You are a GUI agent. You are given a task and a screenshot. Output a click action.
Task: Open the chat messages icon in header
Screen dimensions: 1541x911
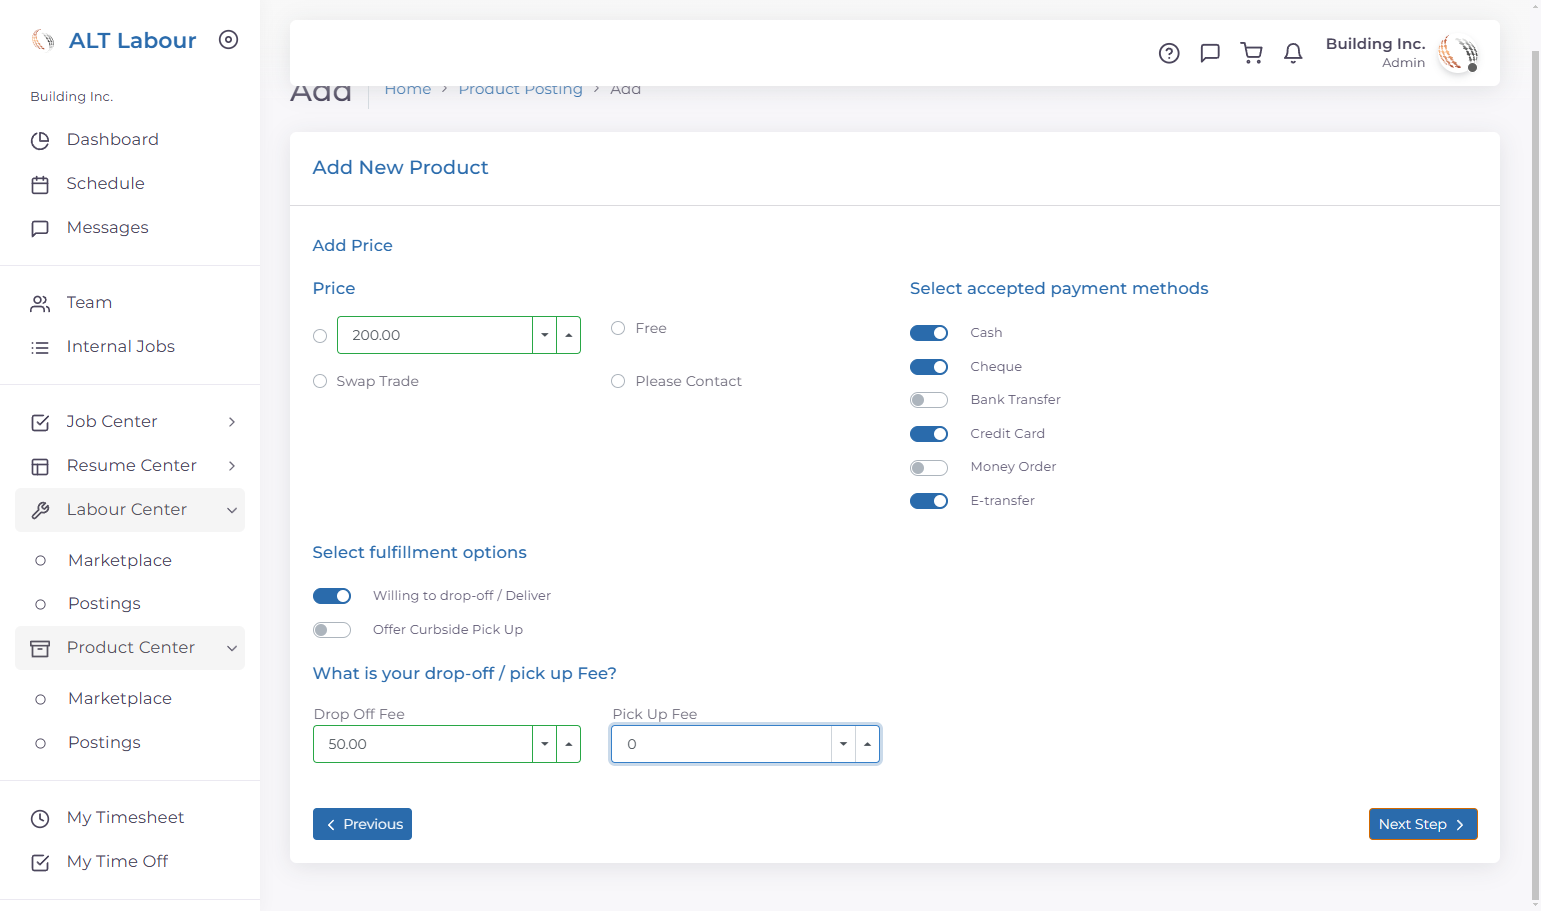pyautogui.click(x=1210, y=53)
